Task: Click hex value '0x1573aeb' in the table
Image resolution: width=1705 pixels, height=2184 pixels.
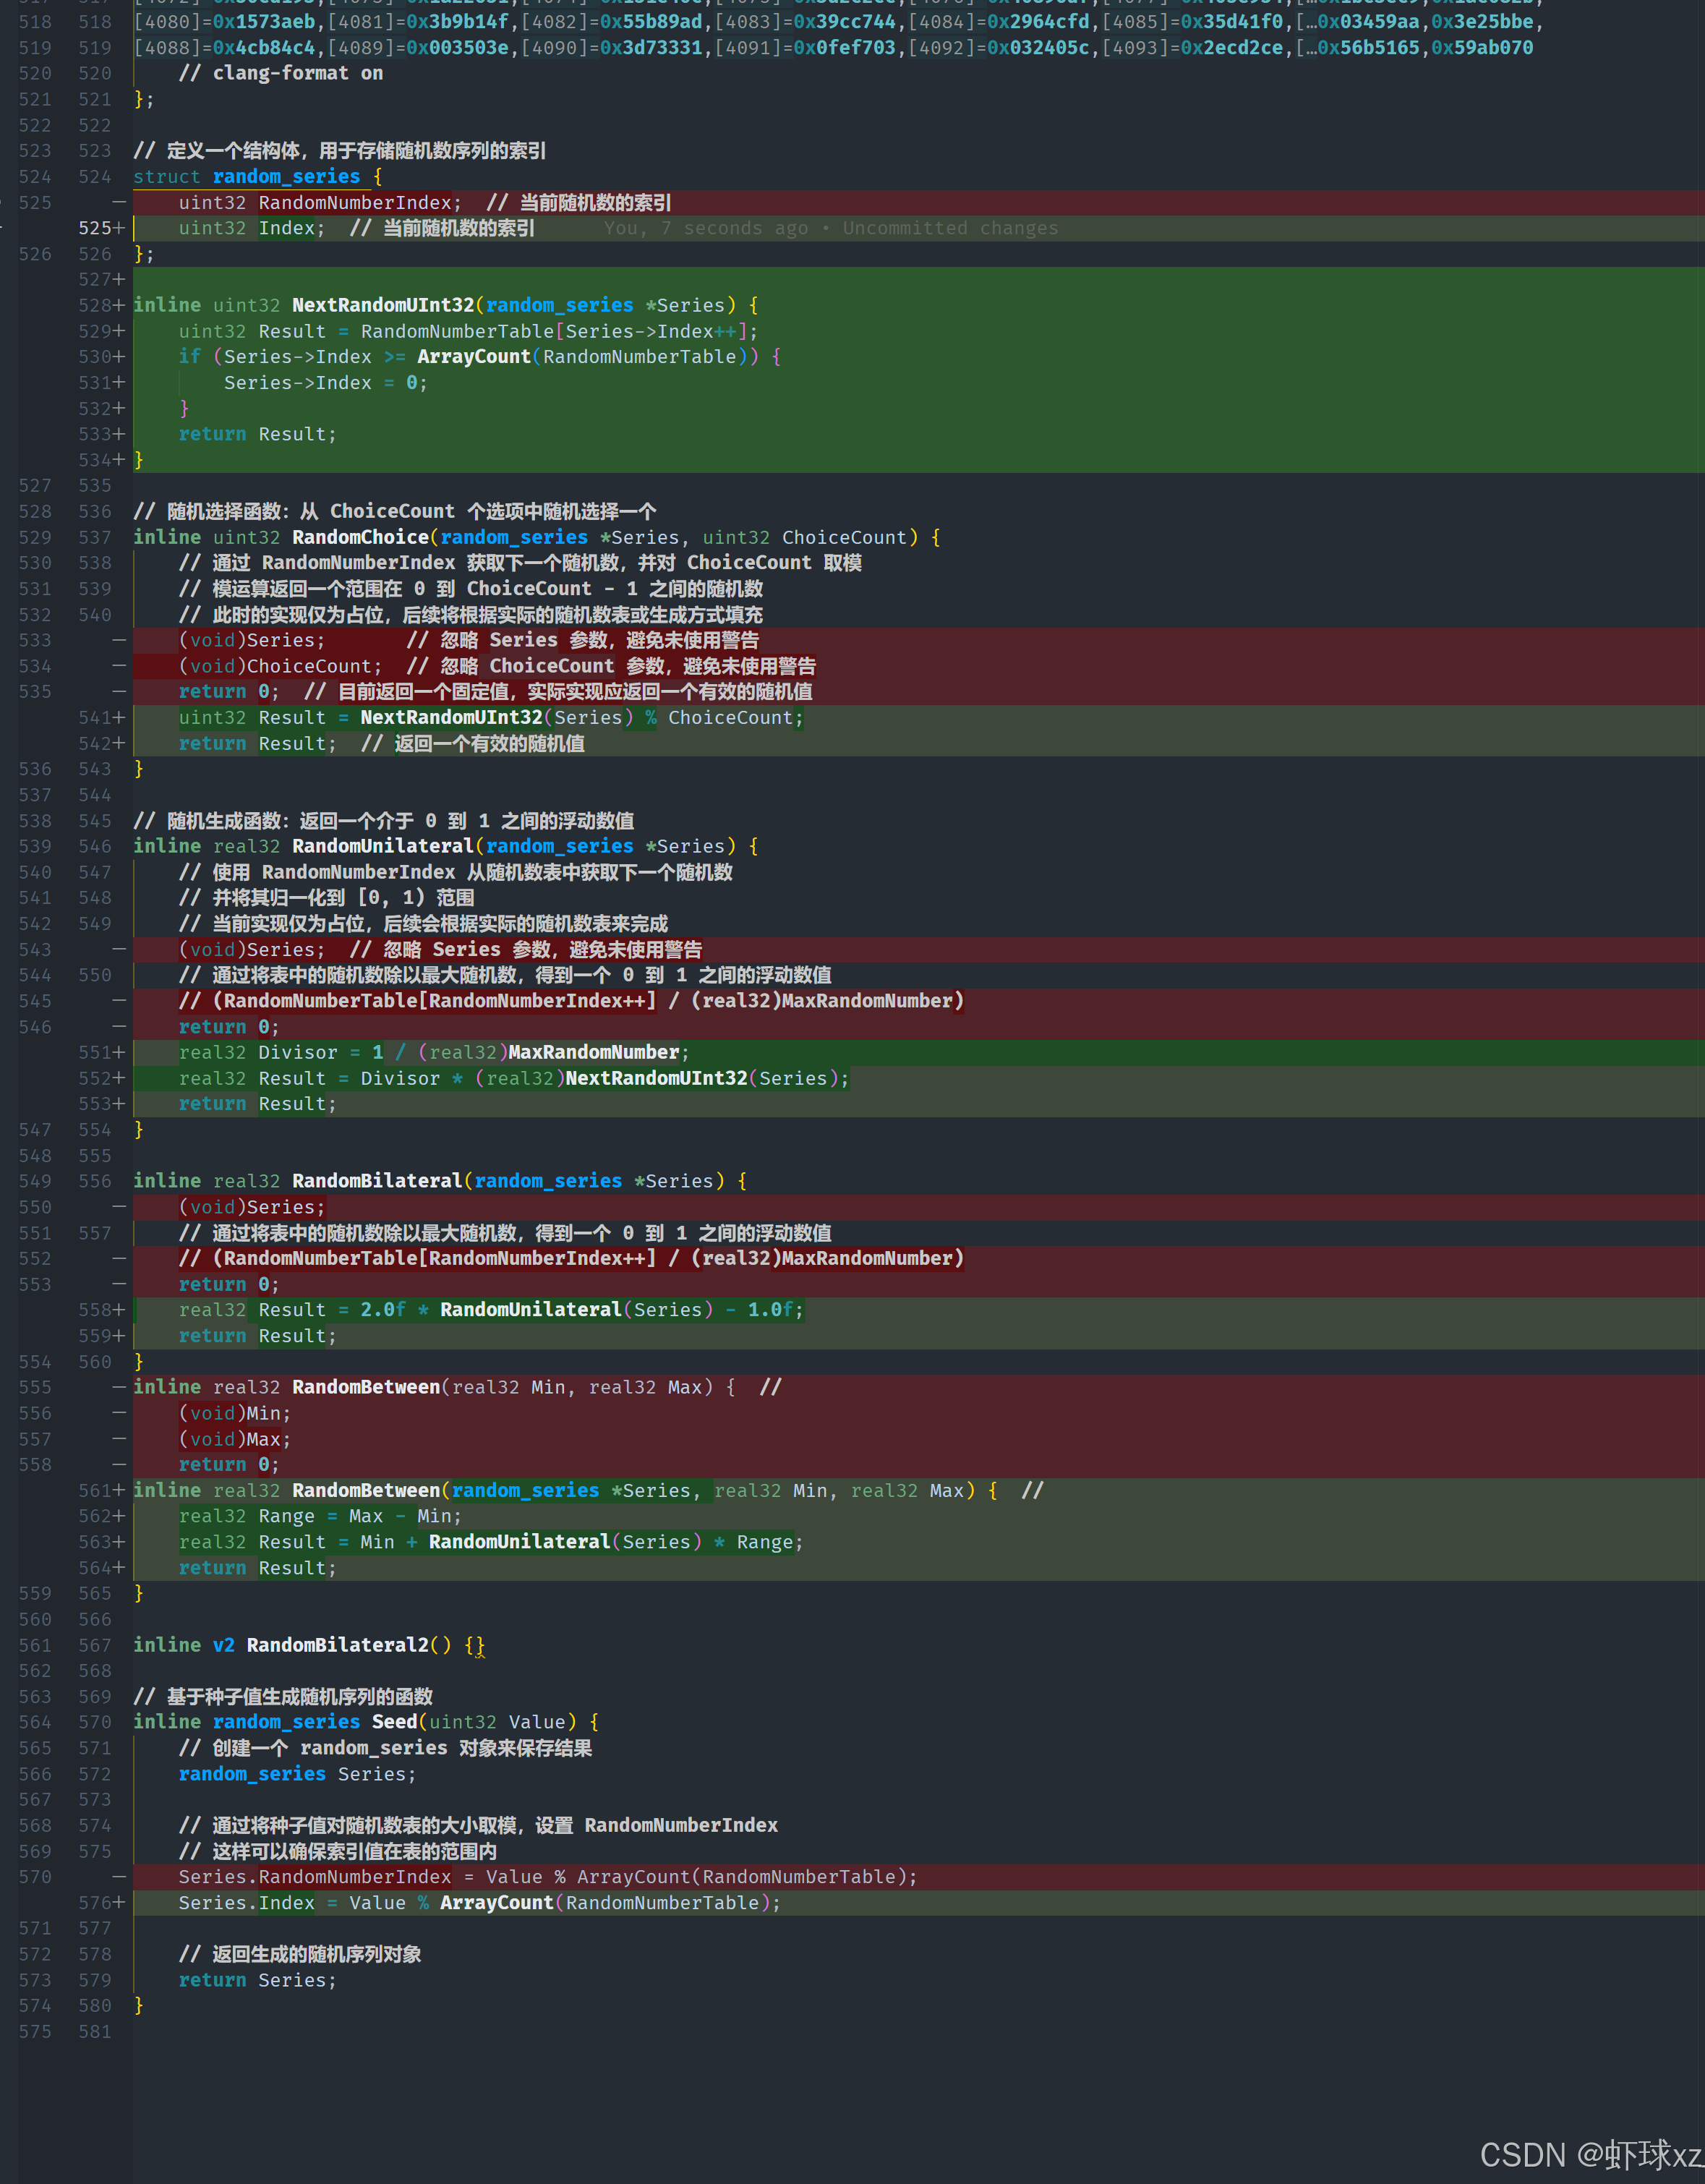Action: (264, 22)
